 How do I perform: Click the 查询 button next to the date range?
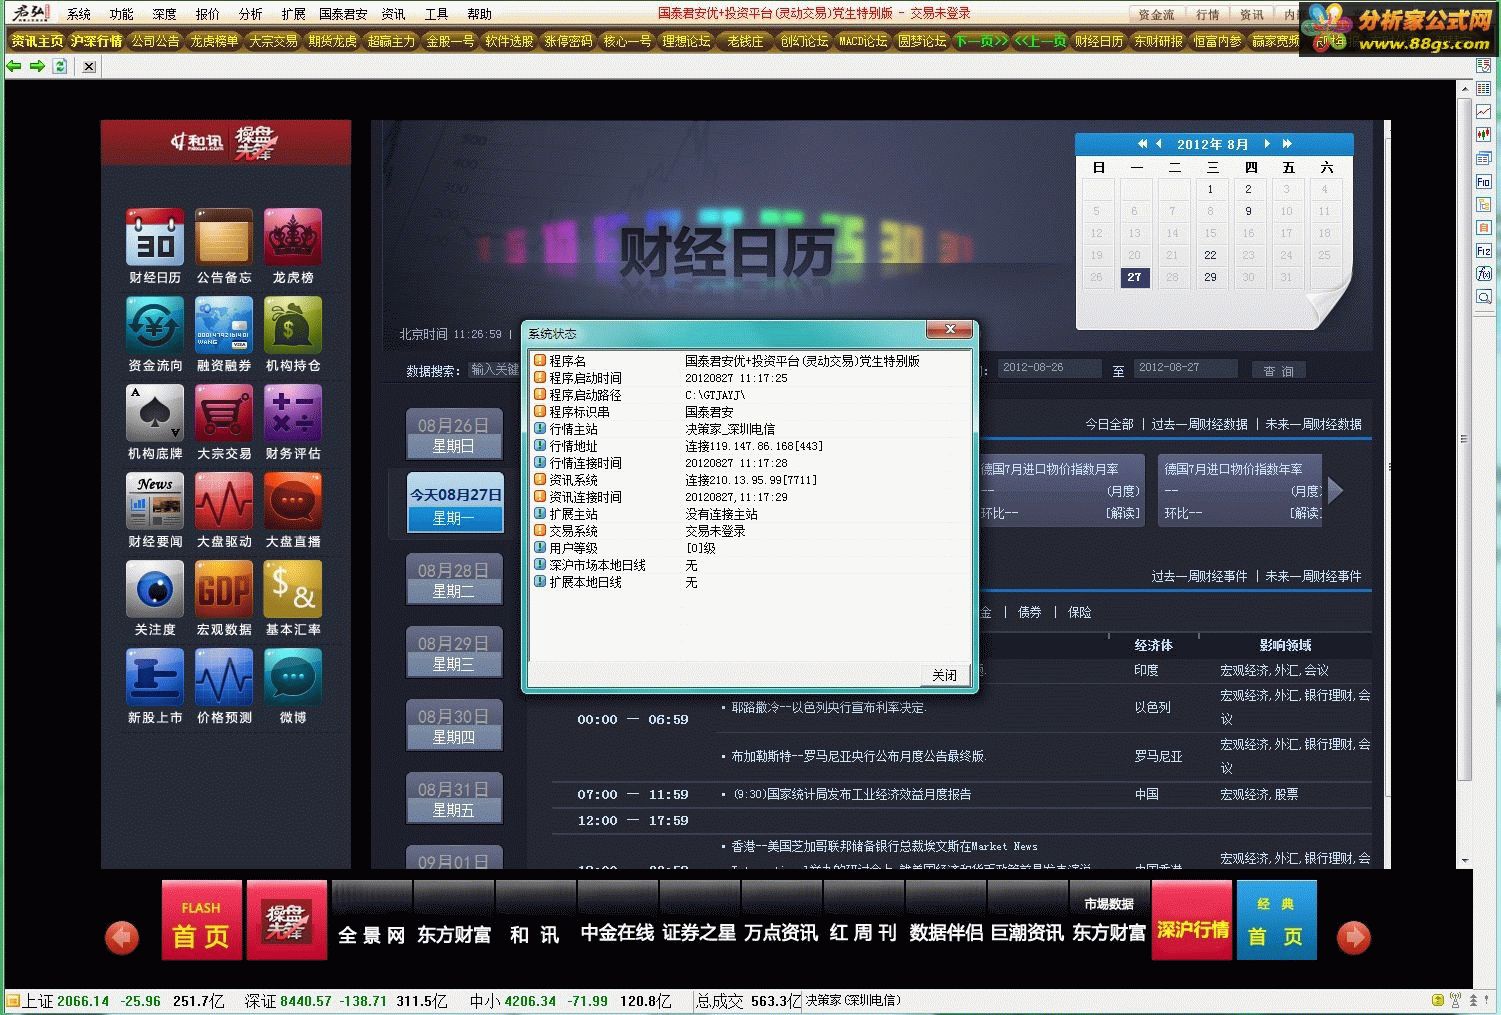tap(1279, 370)
